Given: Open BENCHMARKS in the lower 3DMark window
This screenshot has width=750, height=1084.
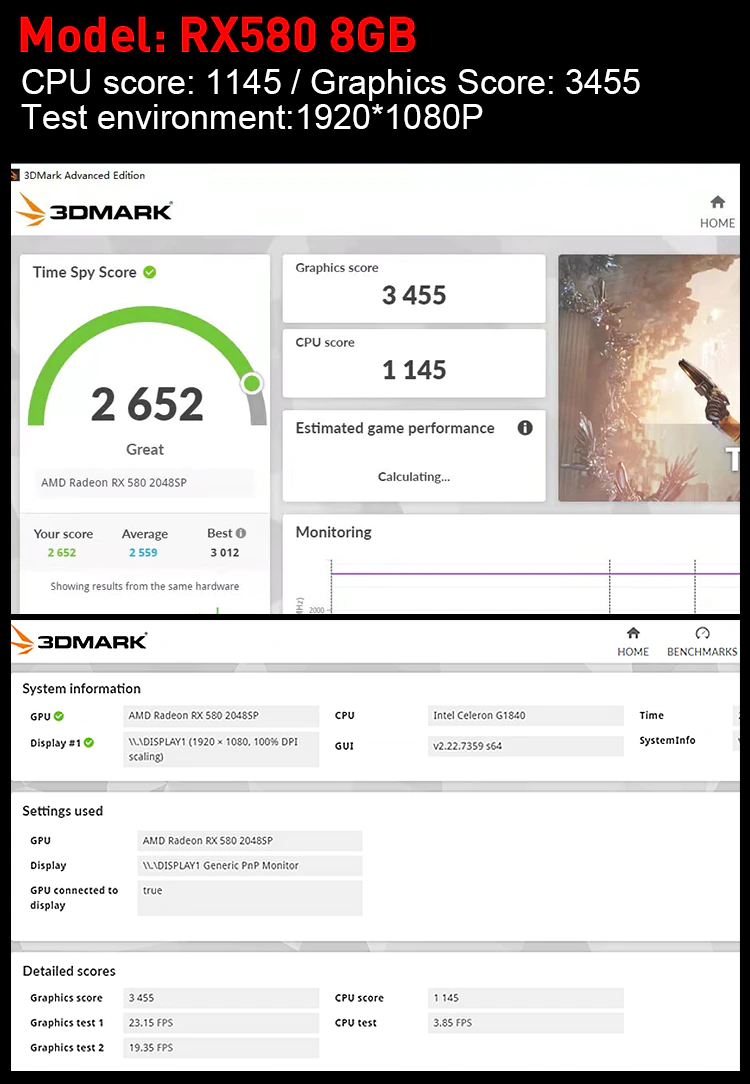Looking at the screenshot, I should point(702,642).
